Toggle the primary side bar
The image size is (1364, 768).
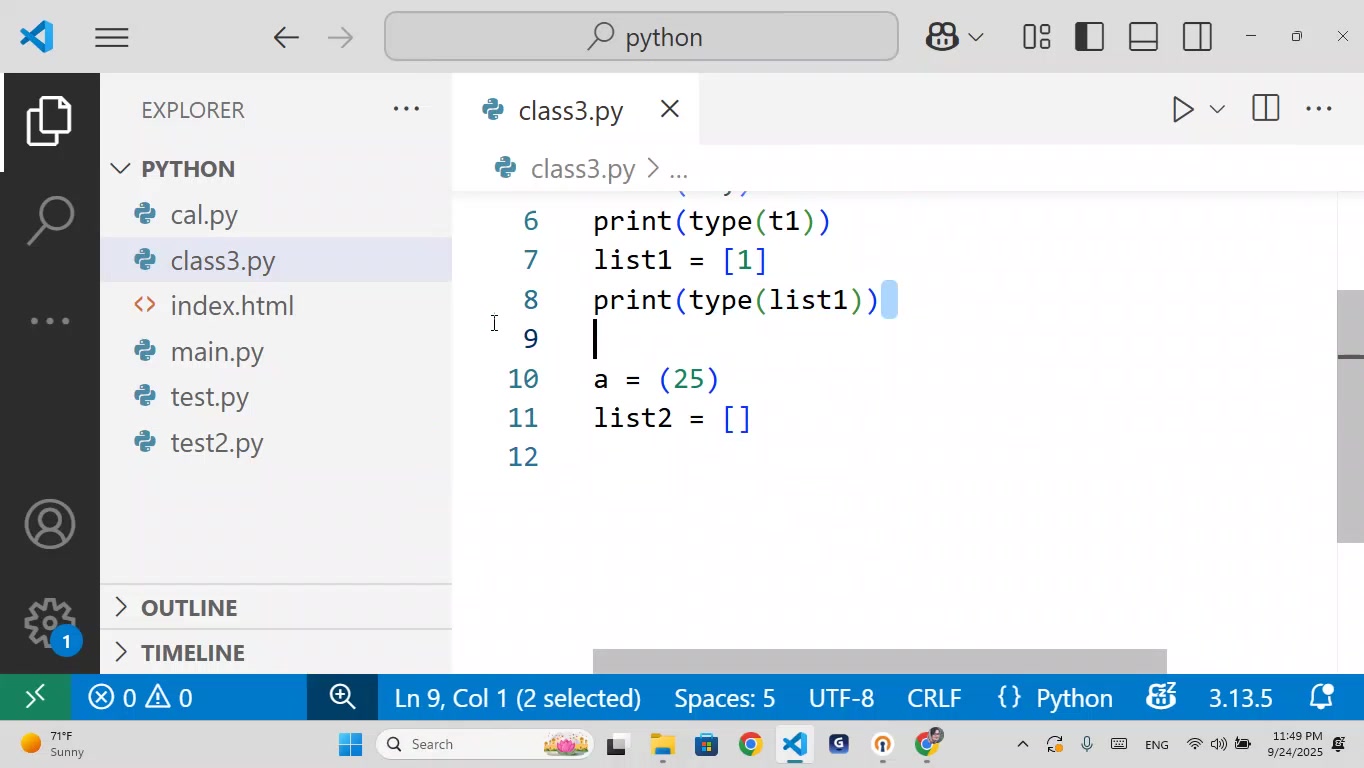(x=1089, y=37)
